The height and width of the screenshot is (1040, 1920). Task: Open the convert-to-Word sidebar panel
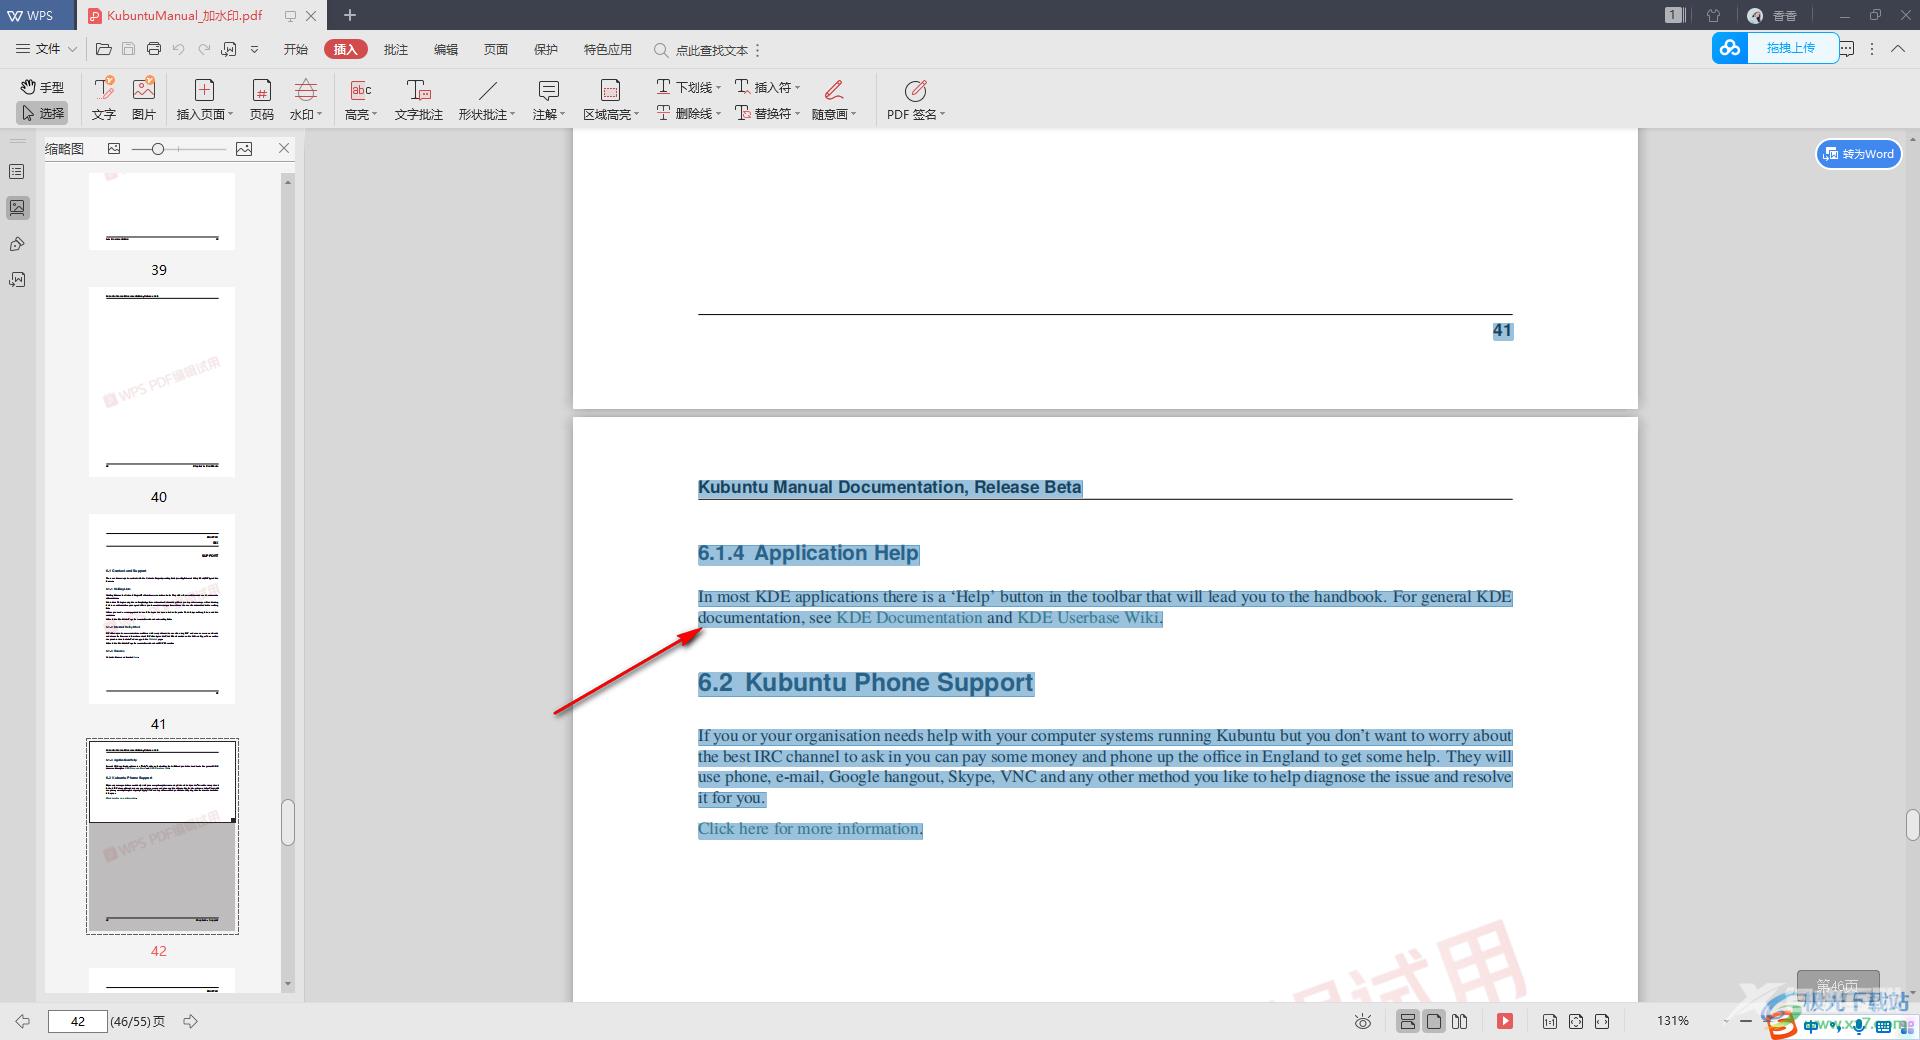pyautogui.click(x=17, y=280)
